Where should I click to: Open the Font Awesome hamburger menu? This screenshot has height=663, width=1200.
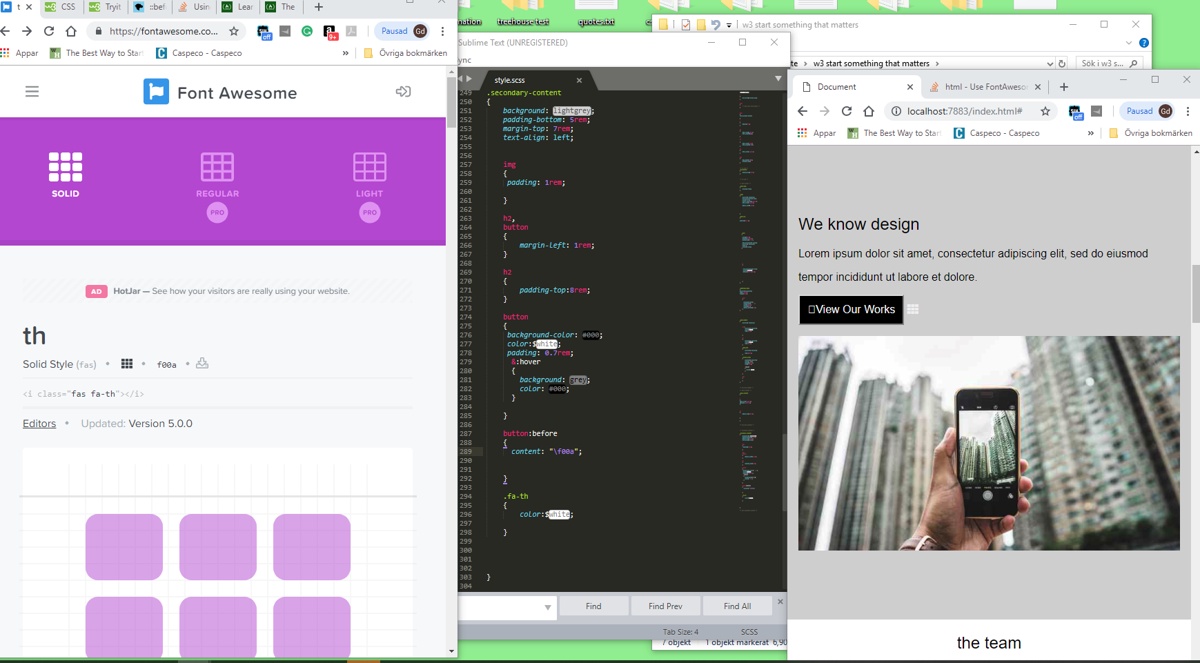coord(32,92)
